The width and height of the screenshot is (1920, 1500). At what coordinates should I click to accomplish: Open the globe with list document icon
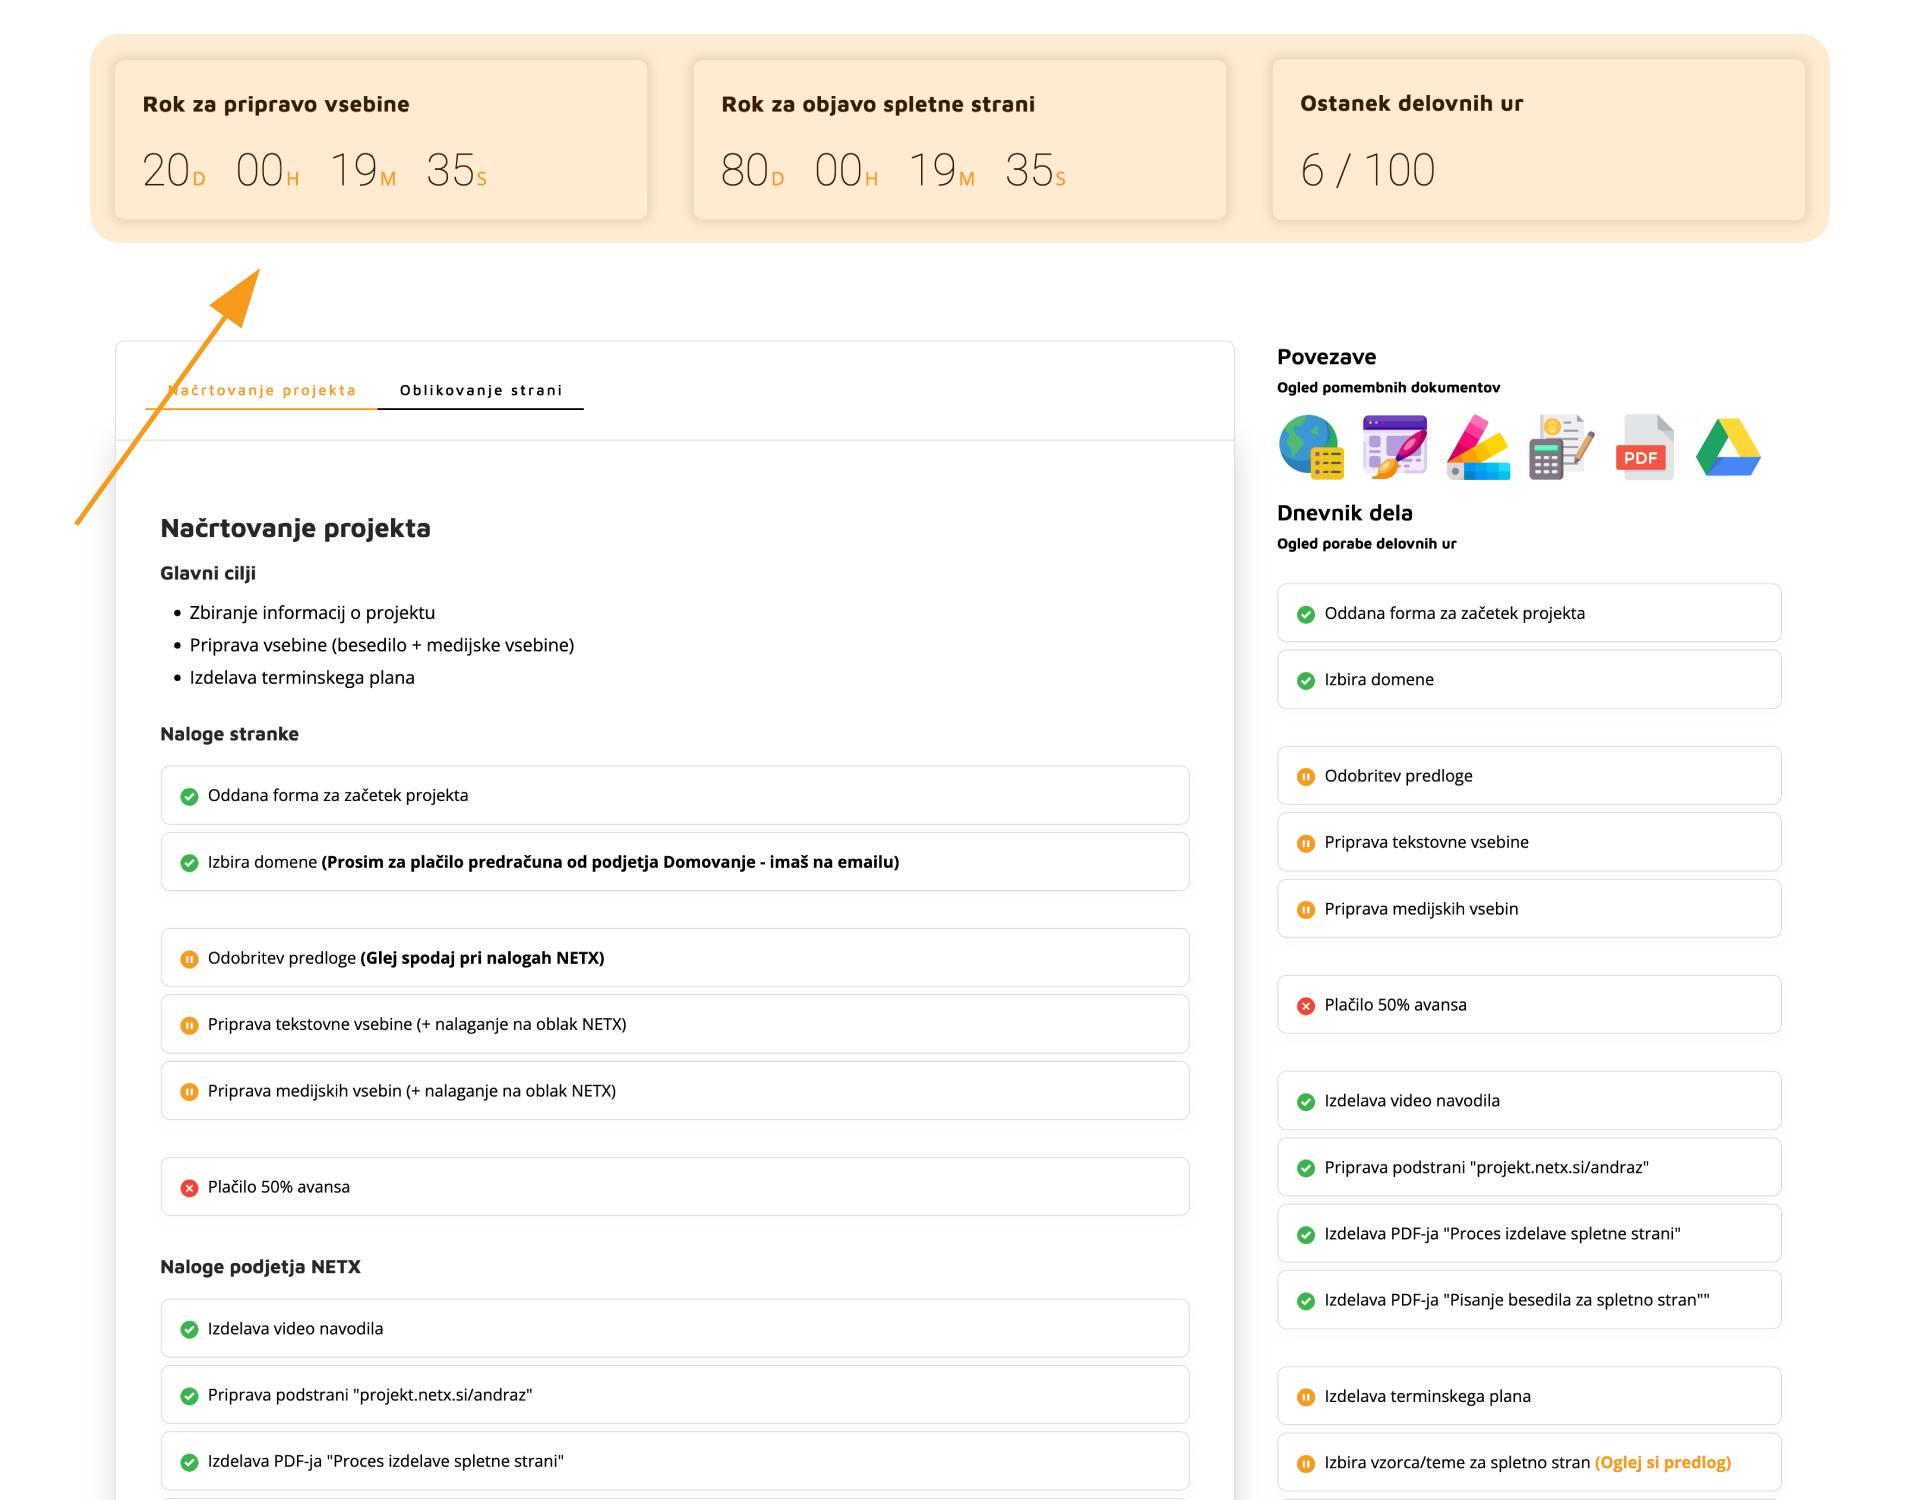click(x=1310, y=447)
